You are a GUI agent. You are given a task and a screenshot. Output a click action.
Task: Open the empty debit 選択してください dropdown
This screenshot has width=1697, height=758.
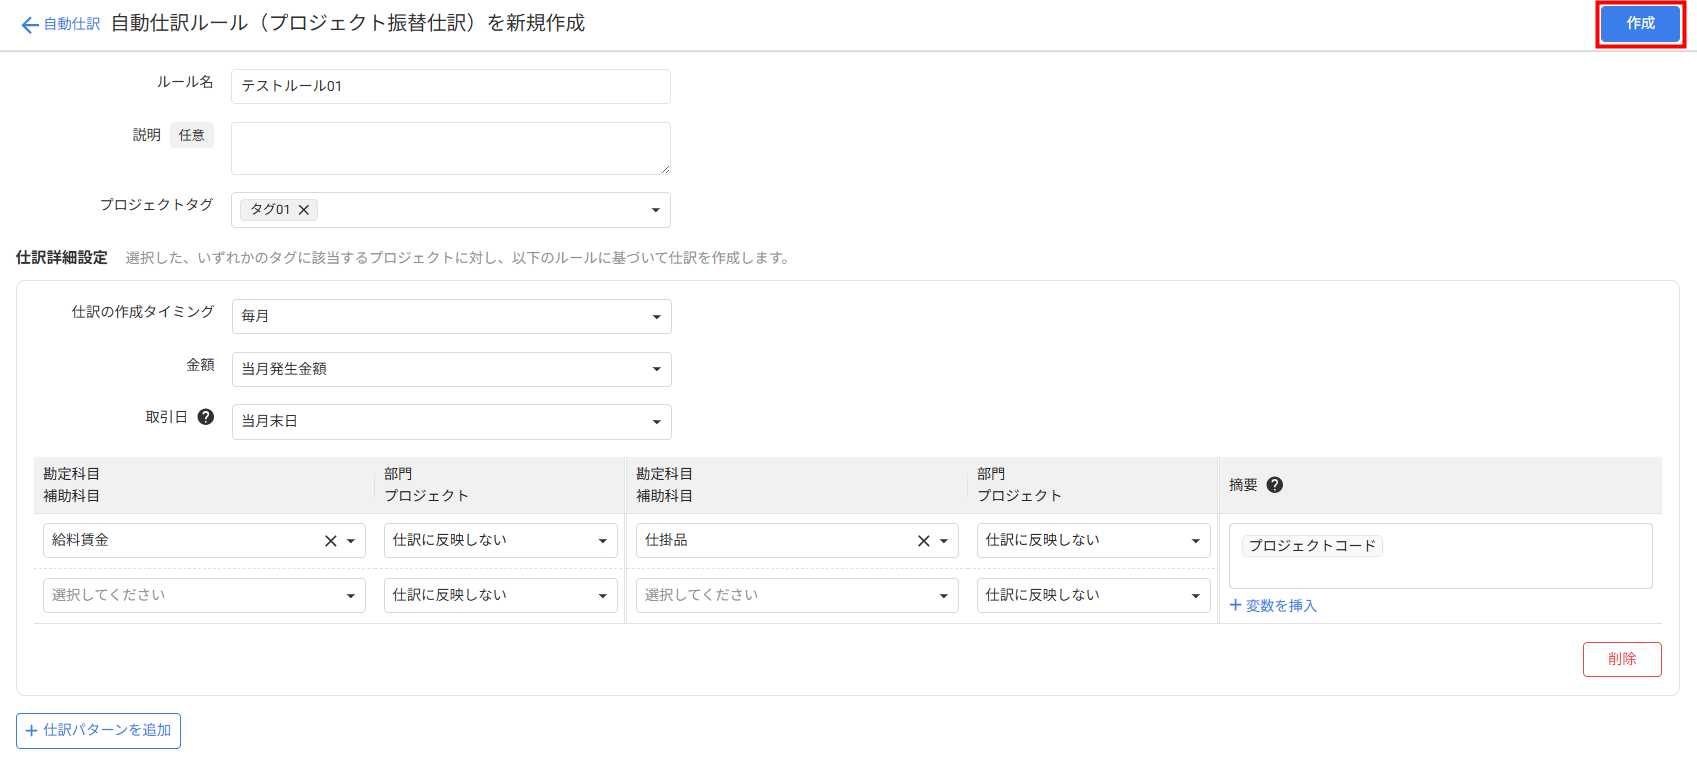pos(203,595)
